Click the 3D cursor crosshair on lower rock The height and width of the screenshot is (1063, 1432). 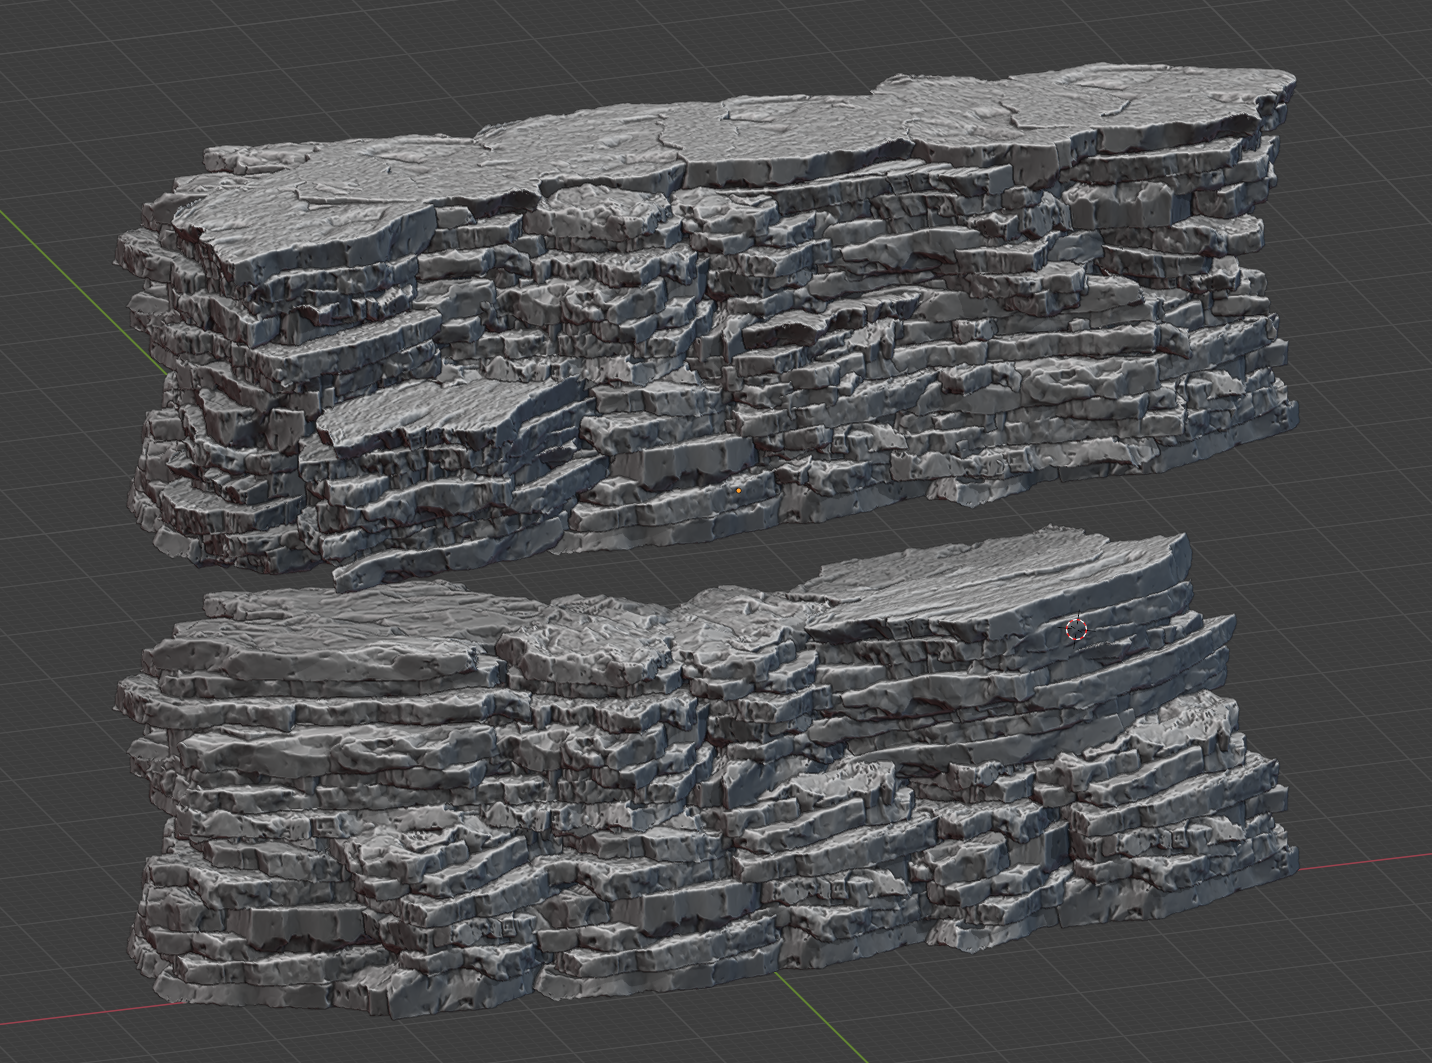click(1076, 629)
